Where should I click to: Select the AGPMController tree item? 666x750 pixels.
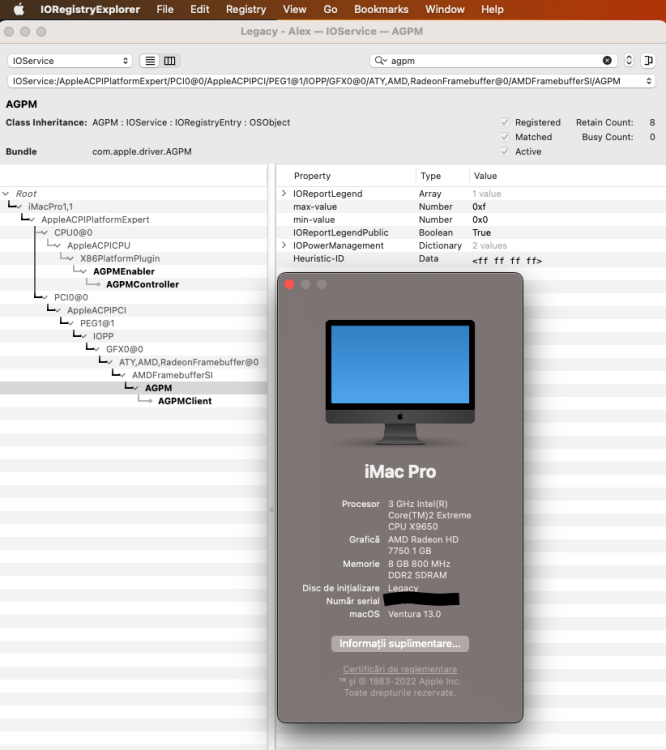click(x=143, y=284)
